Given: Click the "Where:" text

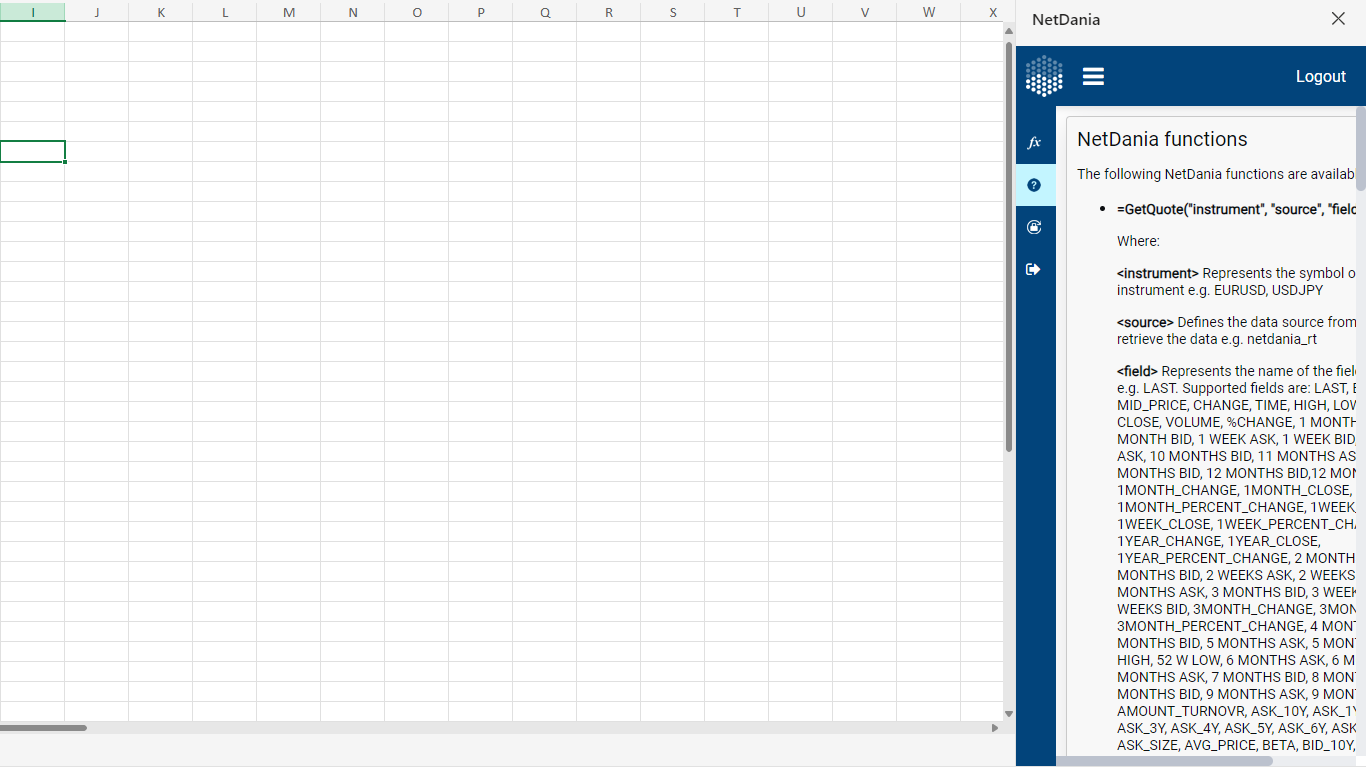Looking at the screenshot, I should pyautogui.click(x=1138, y=241).
